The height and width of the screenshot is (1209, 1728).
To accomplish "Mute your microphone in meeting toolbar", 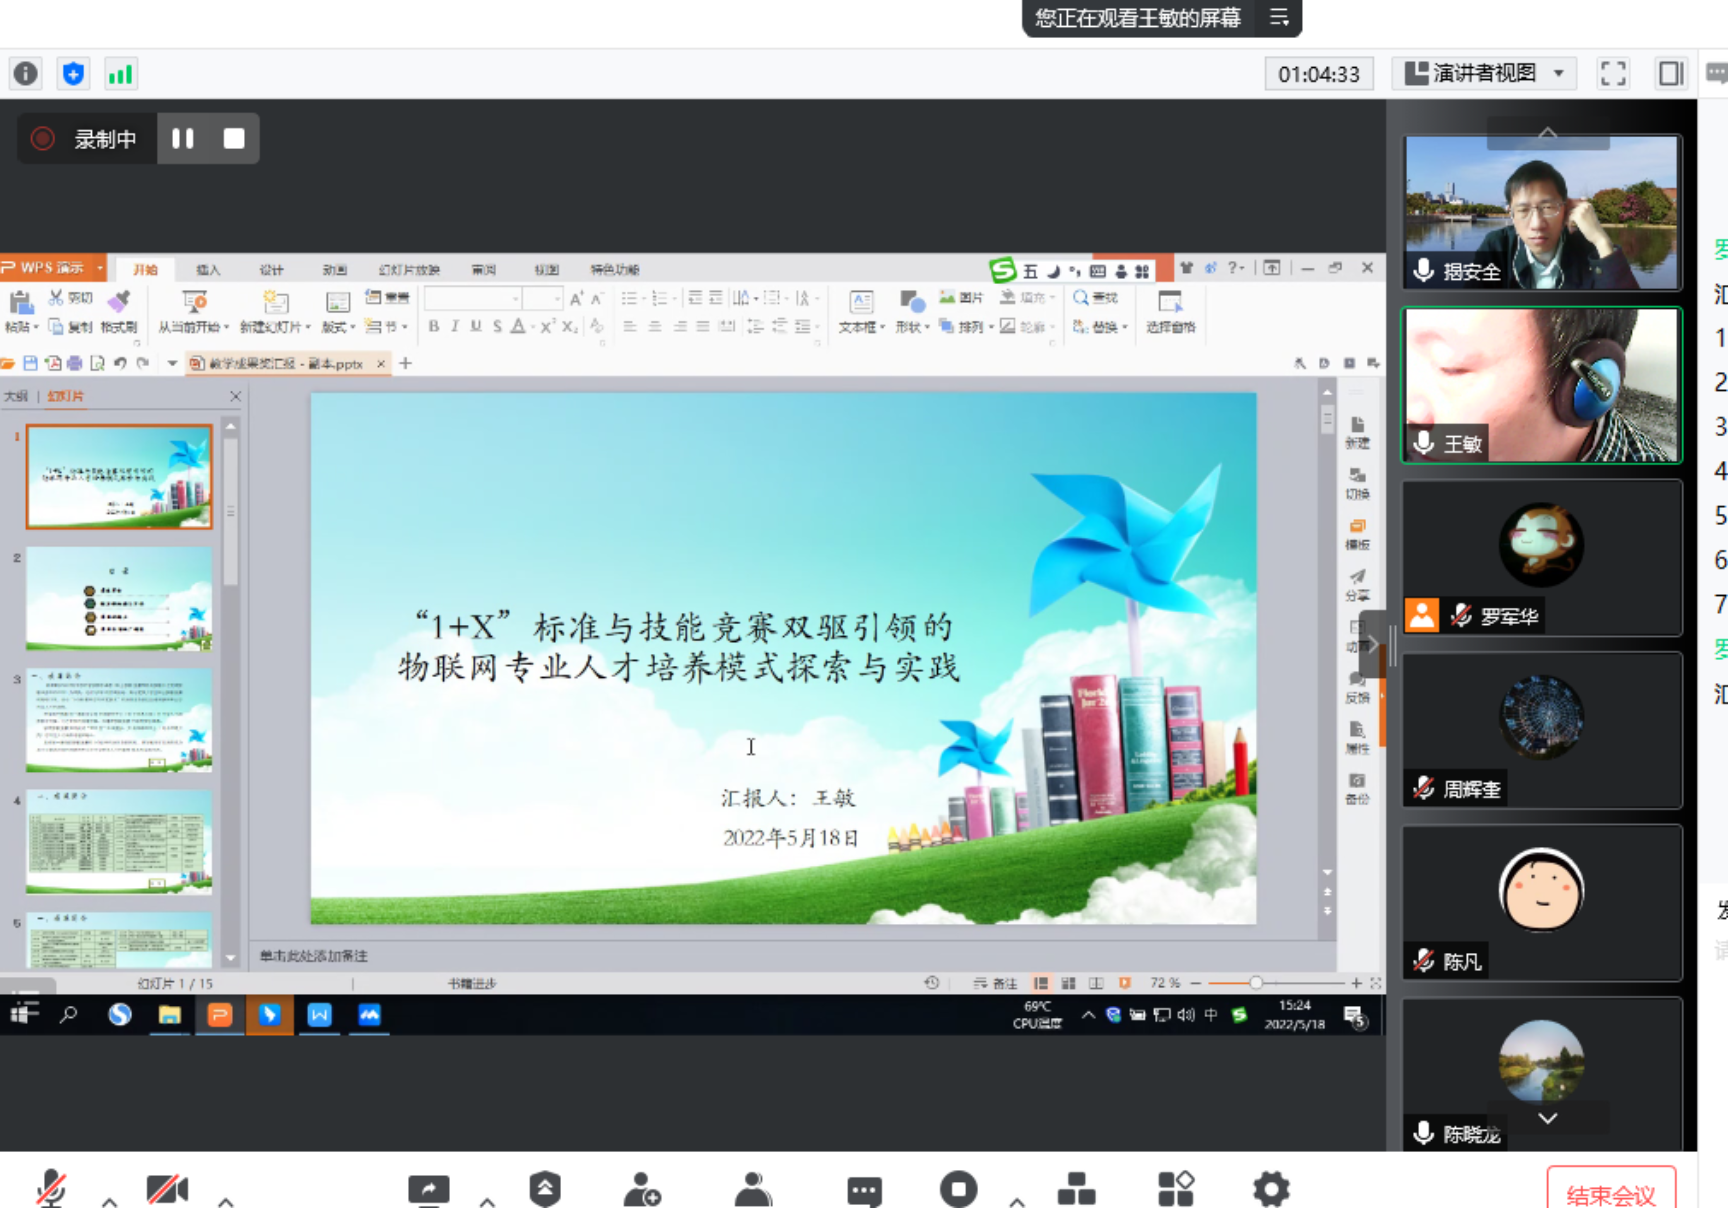I will click(52, 1188).
